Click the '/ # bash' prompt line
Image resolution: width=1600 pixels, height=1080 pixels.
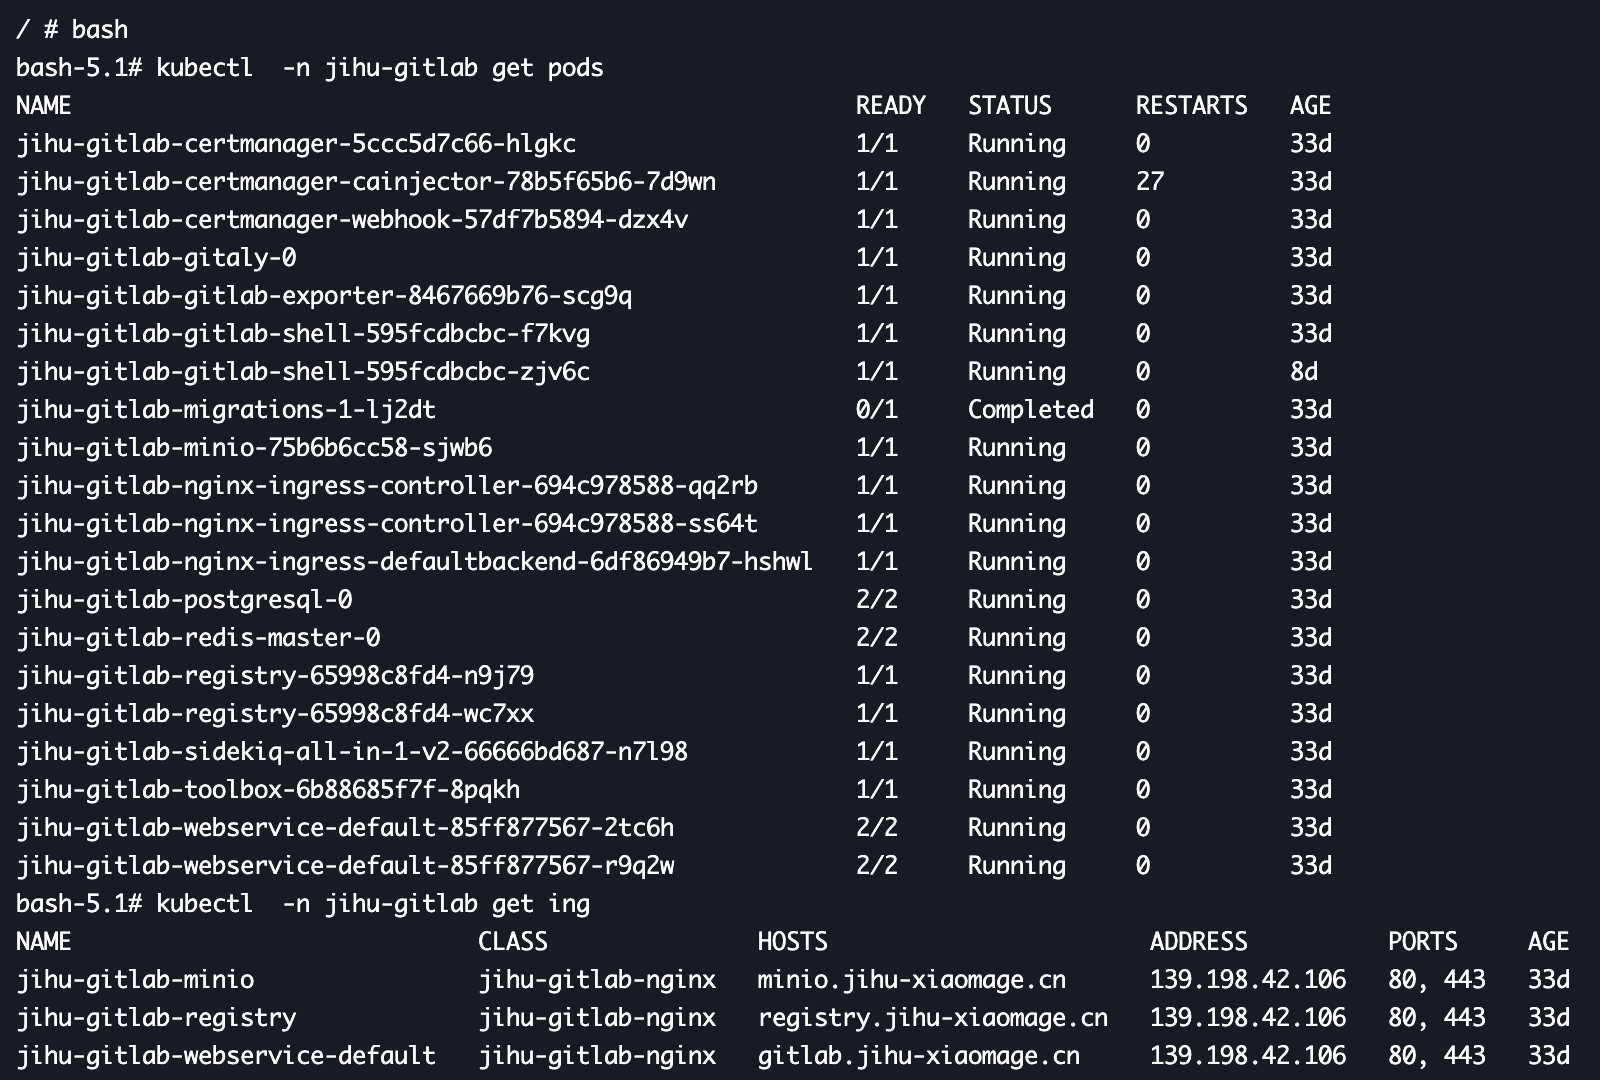click(72, 30)
